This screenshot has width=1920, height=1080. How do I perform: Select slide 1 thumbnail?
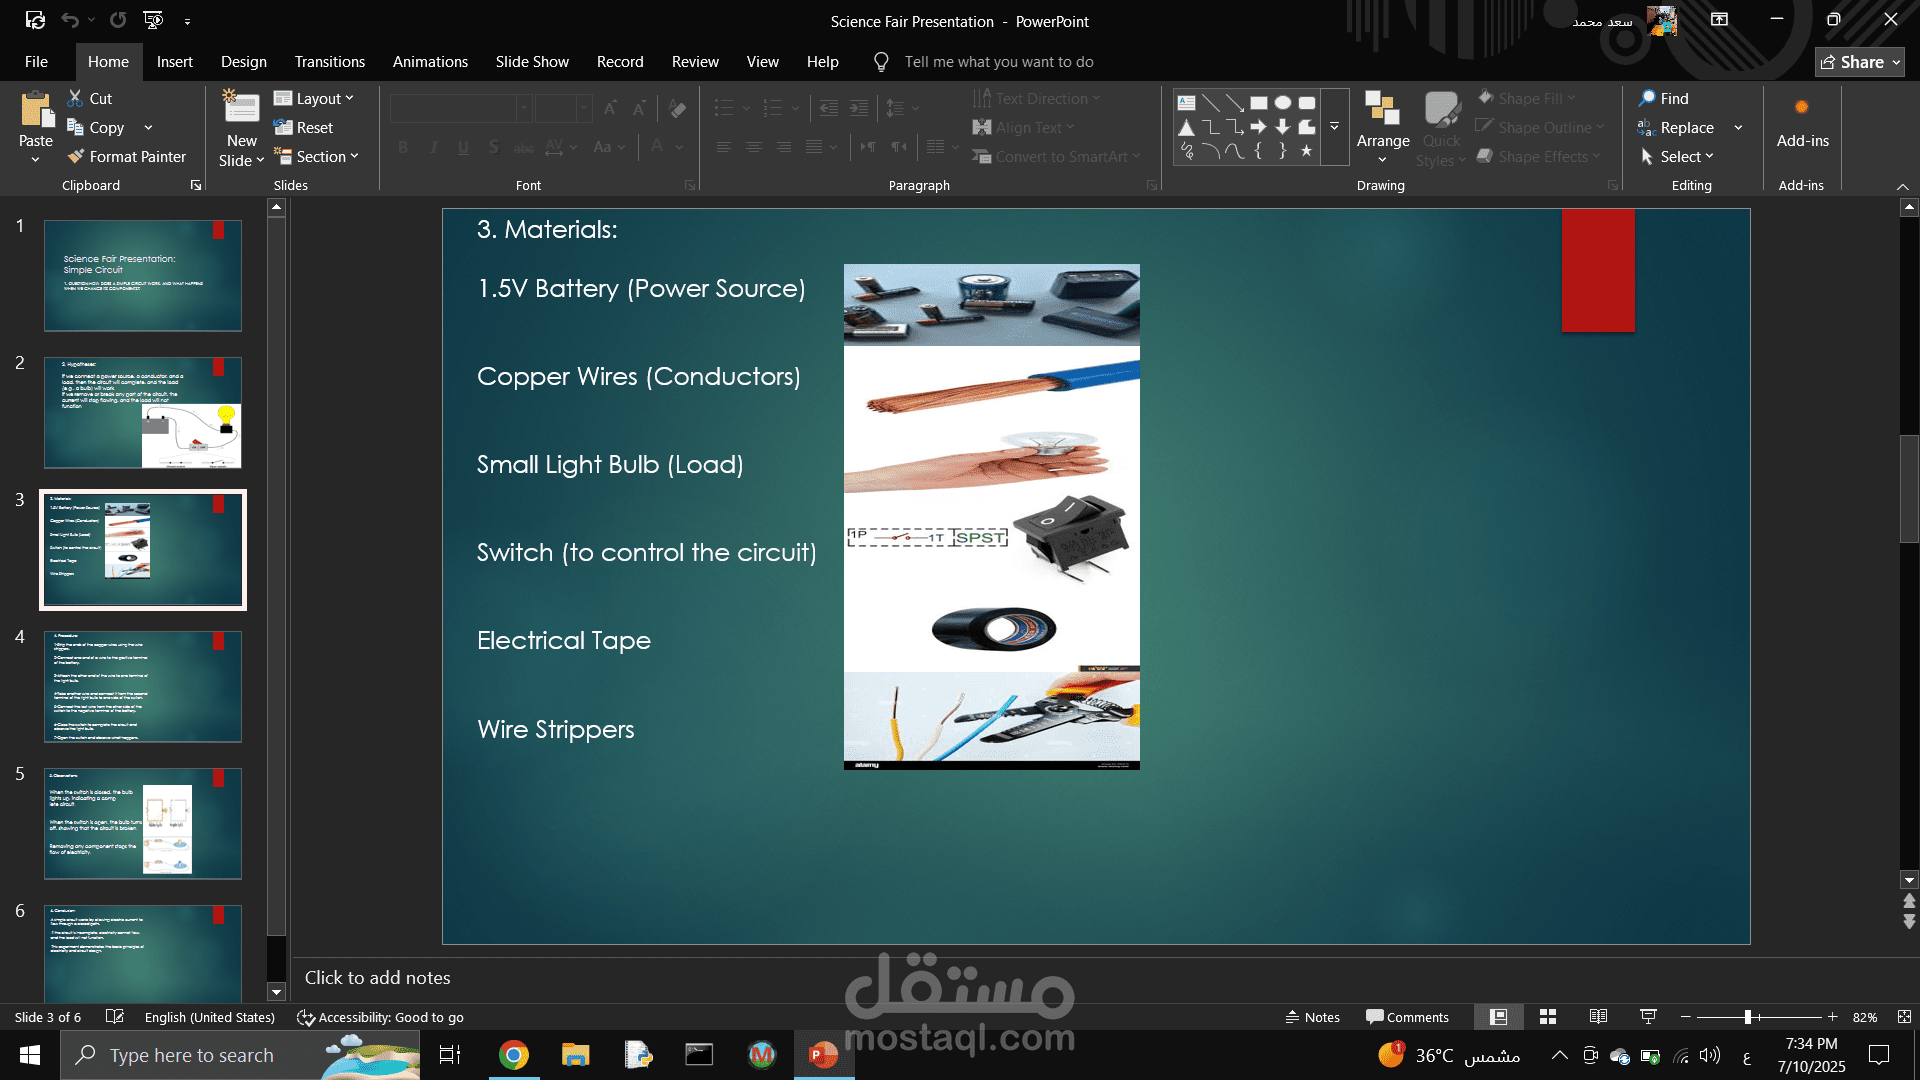click(143, 276)
